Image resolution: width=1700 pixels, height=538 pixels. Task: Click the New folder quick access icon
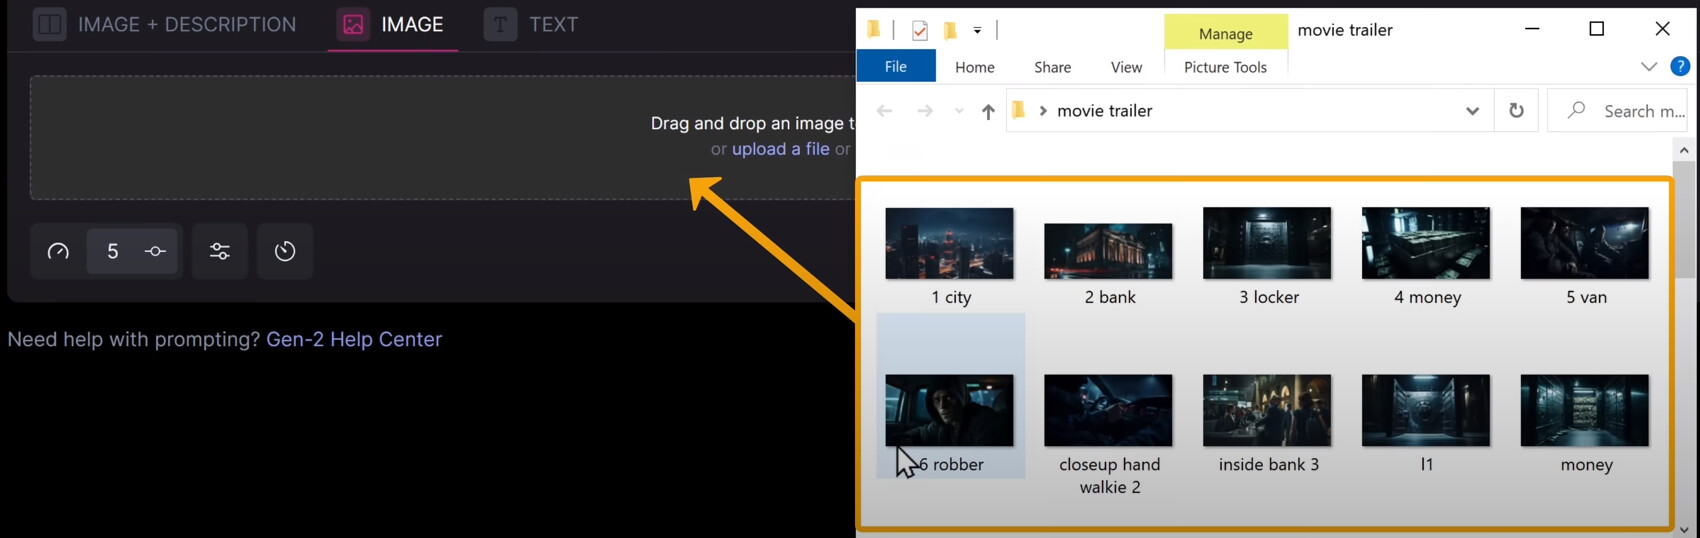coord(950,30)
